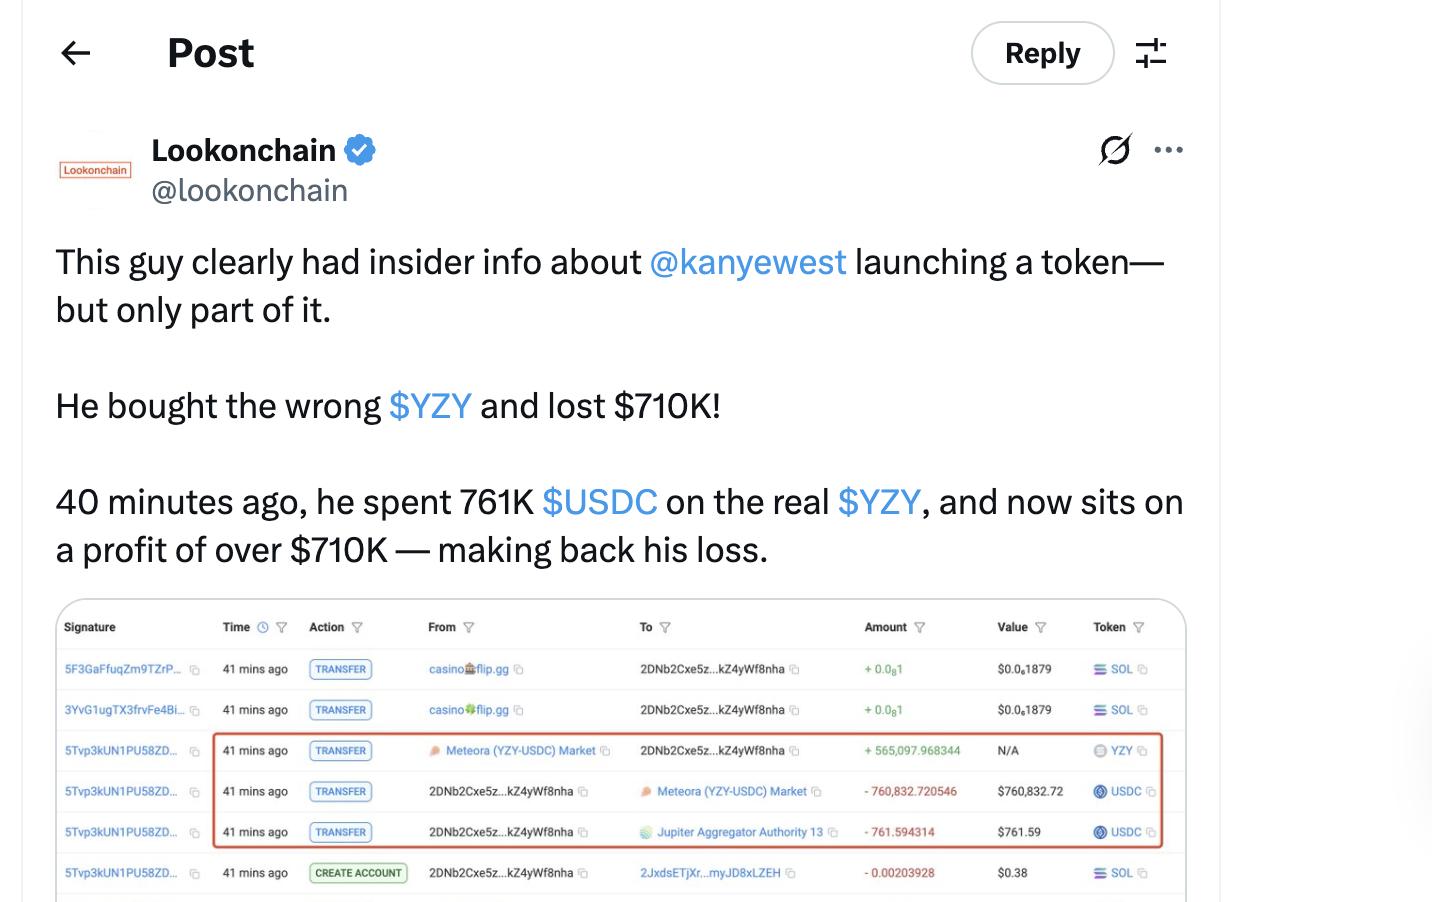
Task: Click the CREATE ACCOUNT action tag
Action: 358,873
